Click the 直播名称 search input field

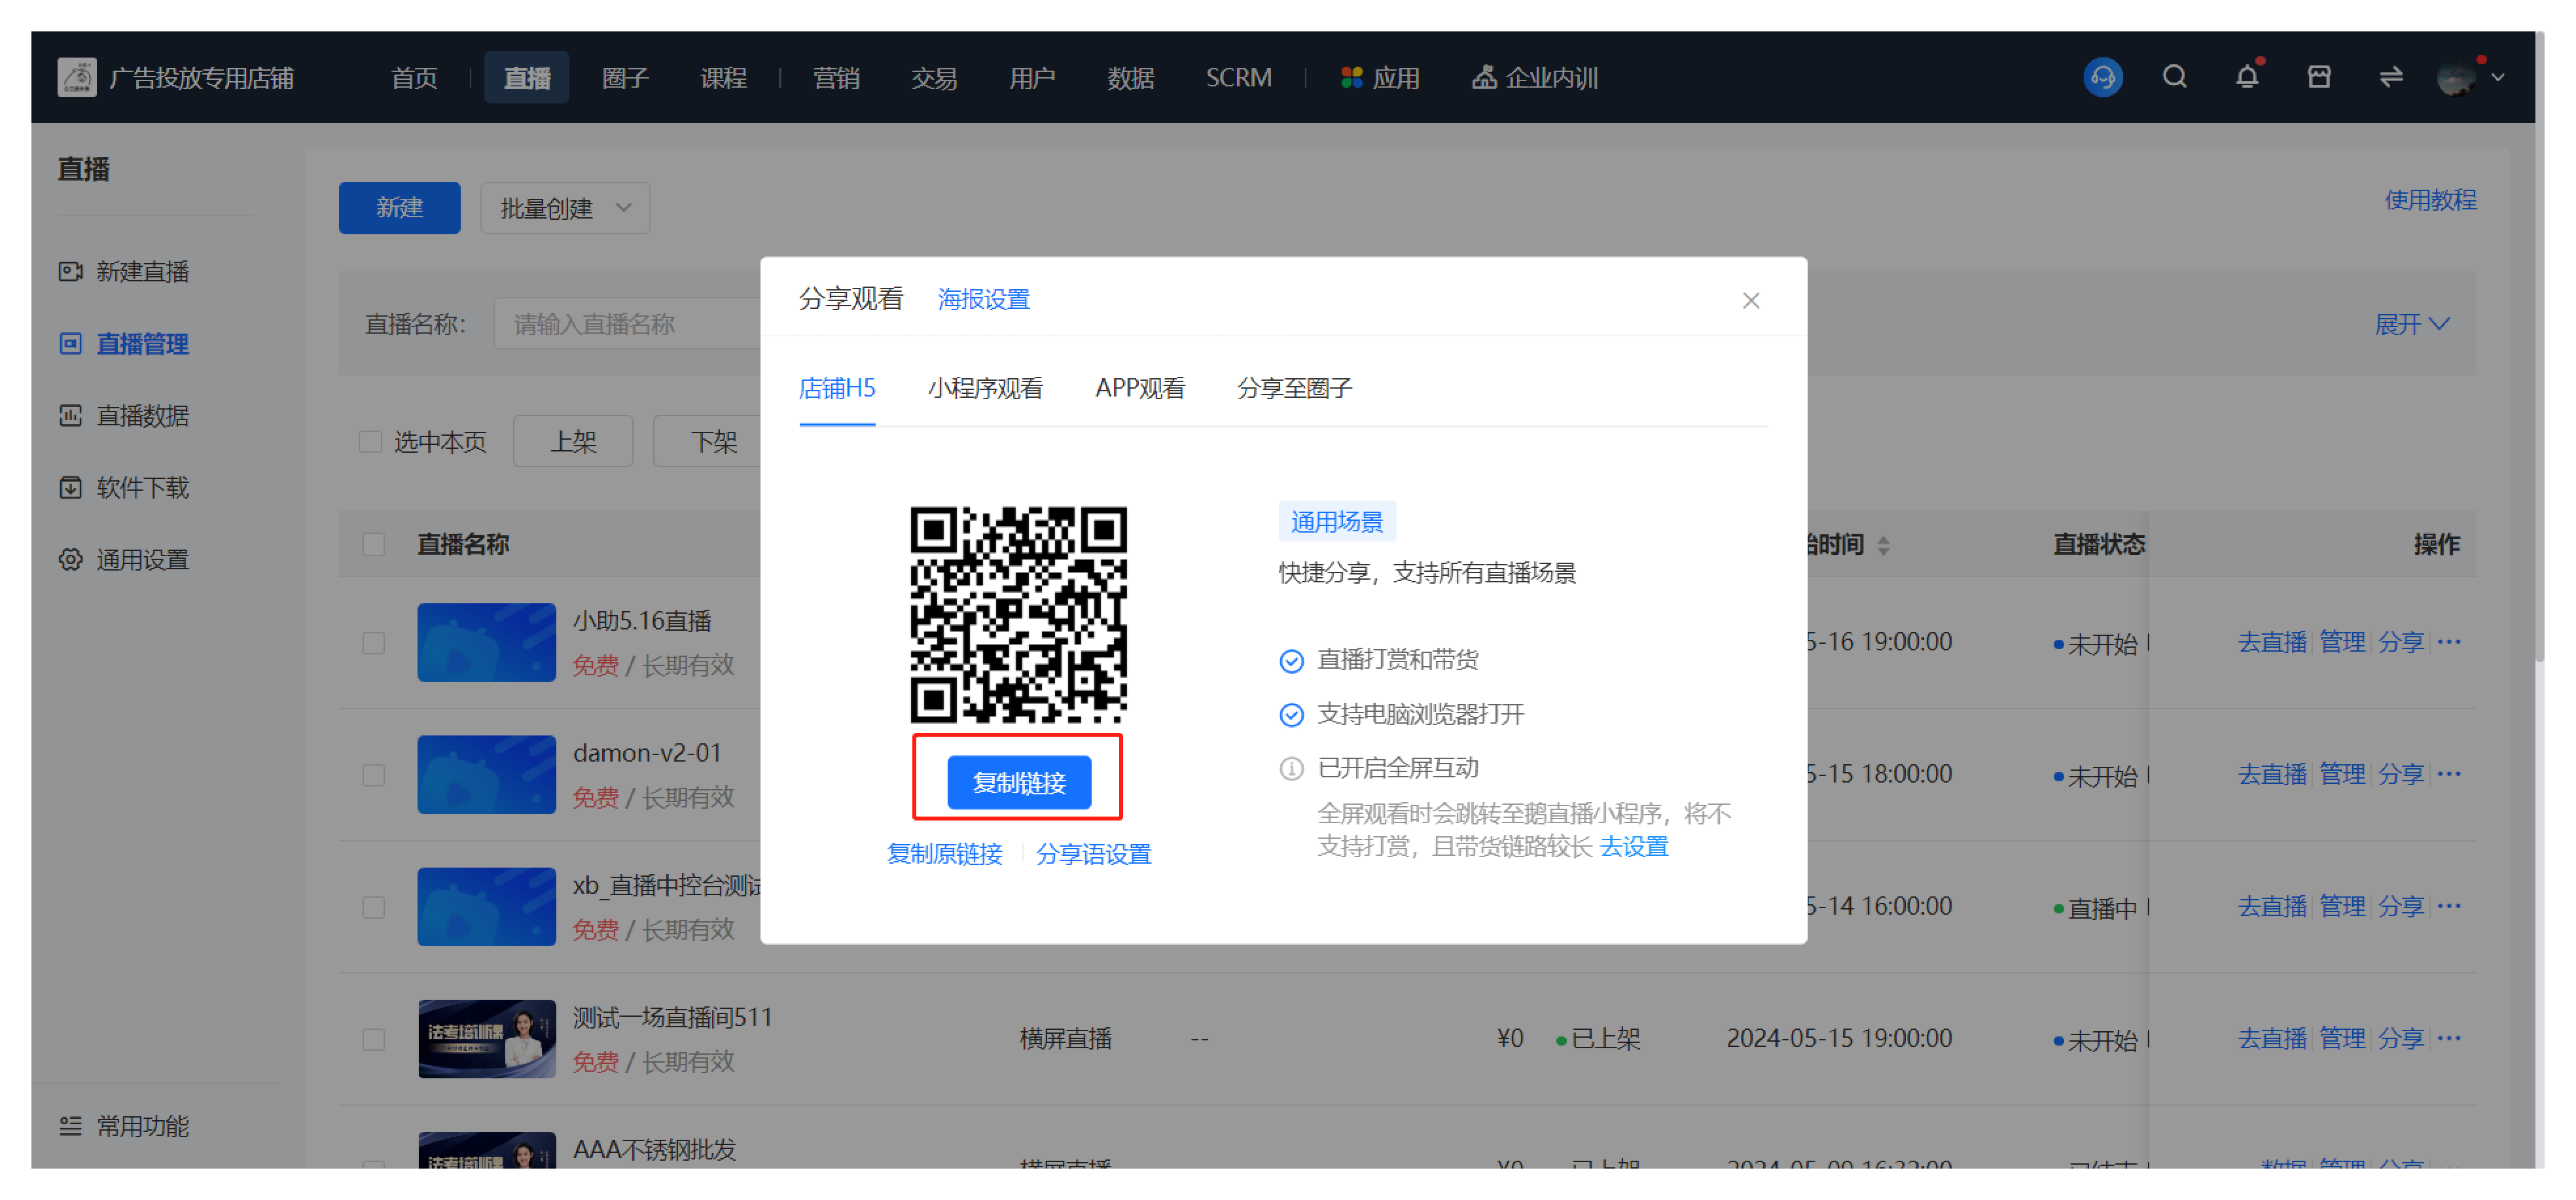627,324
